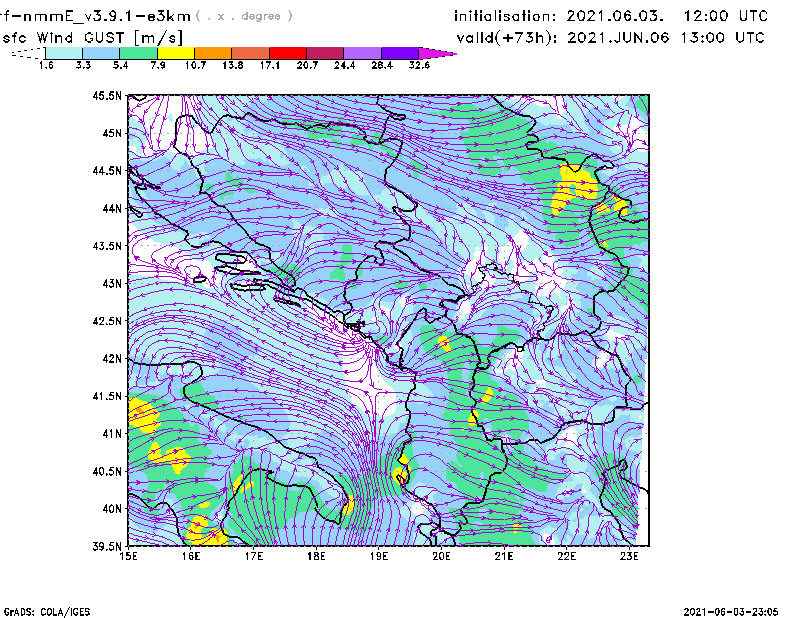Click the 23E longitude label
This screenshot has height=618, width=800.
coord(629,556)
